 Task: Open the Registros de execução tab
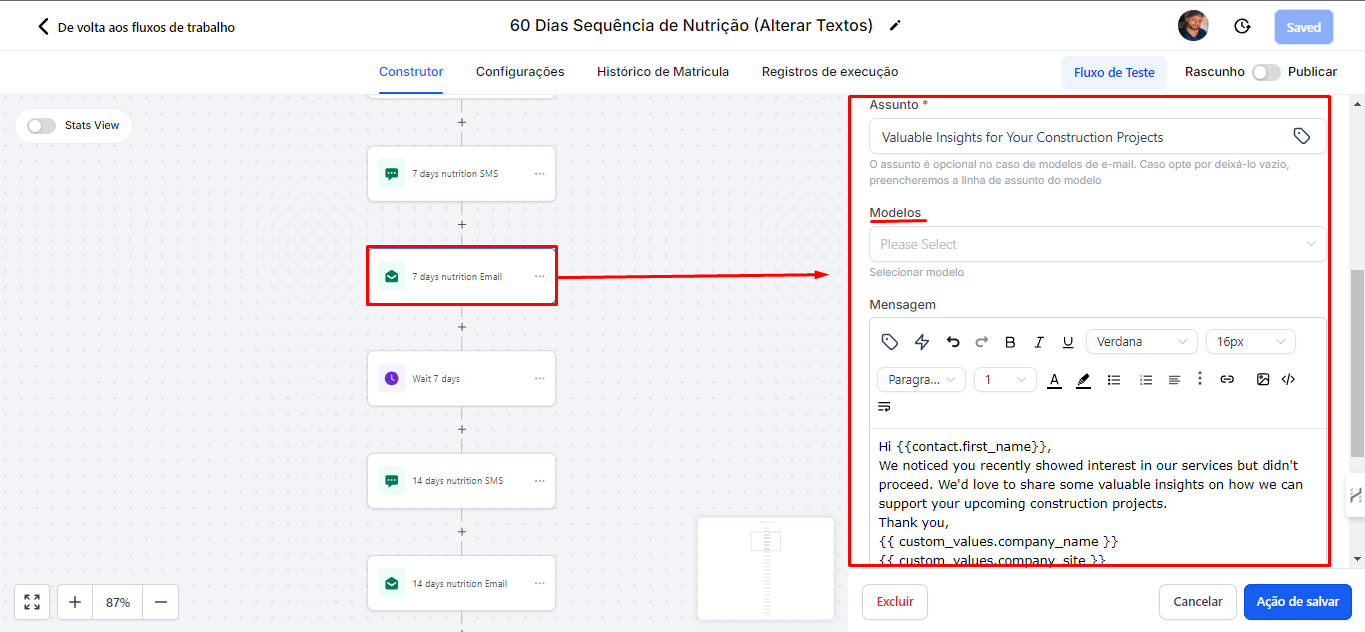click(829, 72)
